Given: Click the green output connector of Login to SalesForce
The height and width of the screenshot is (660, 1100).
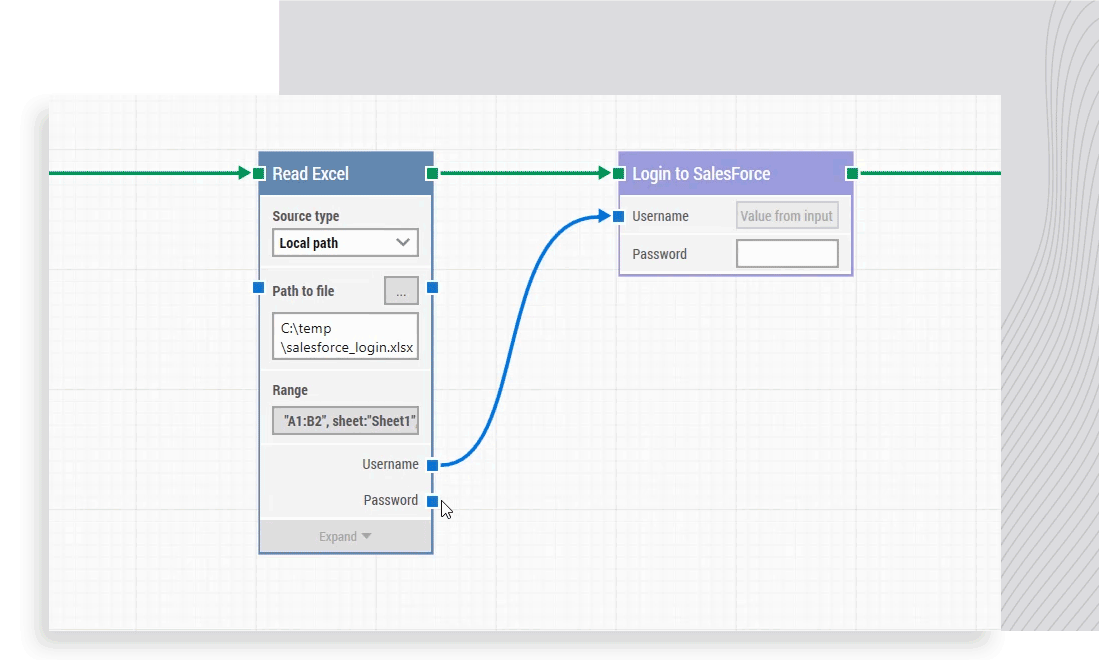Looking at the screenshot, I should [851, 172].
